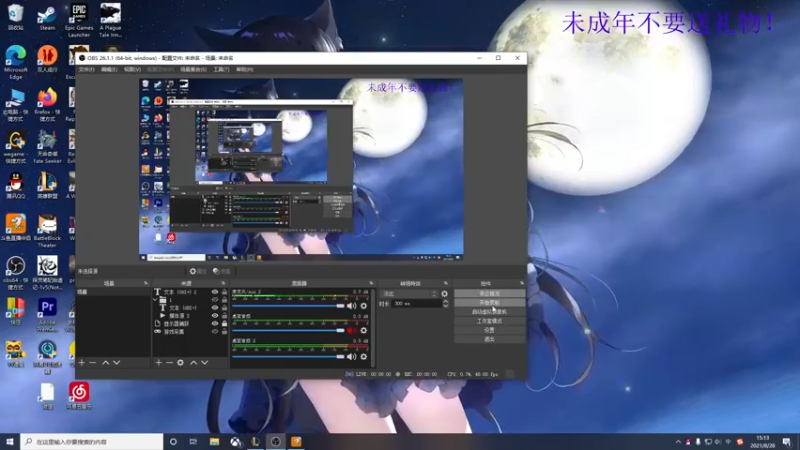800x450 pixels.
Task: Select the Media Source 2 row
Action: (x=190, y=316)
